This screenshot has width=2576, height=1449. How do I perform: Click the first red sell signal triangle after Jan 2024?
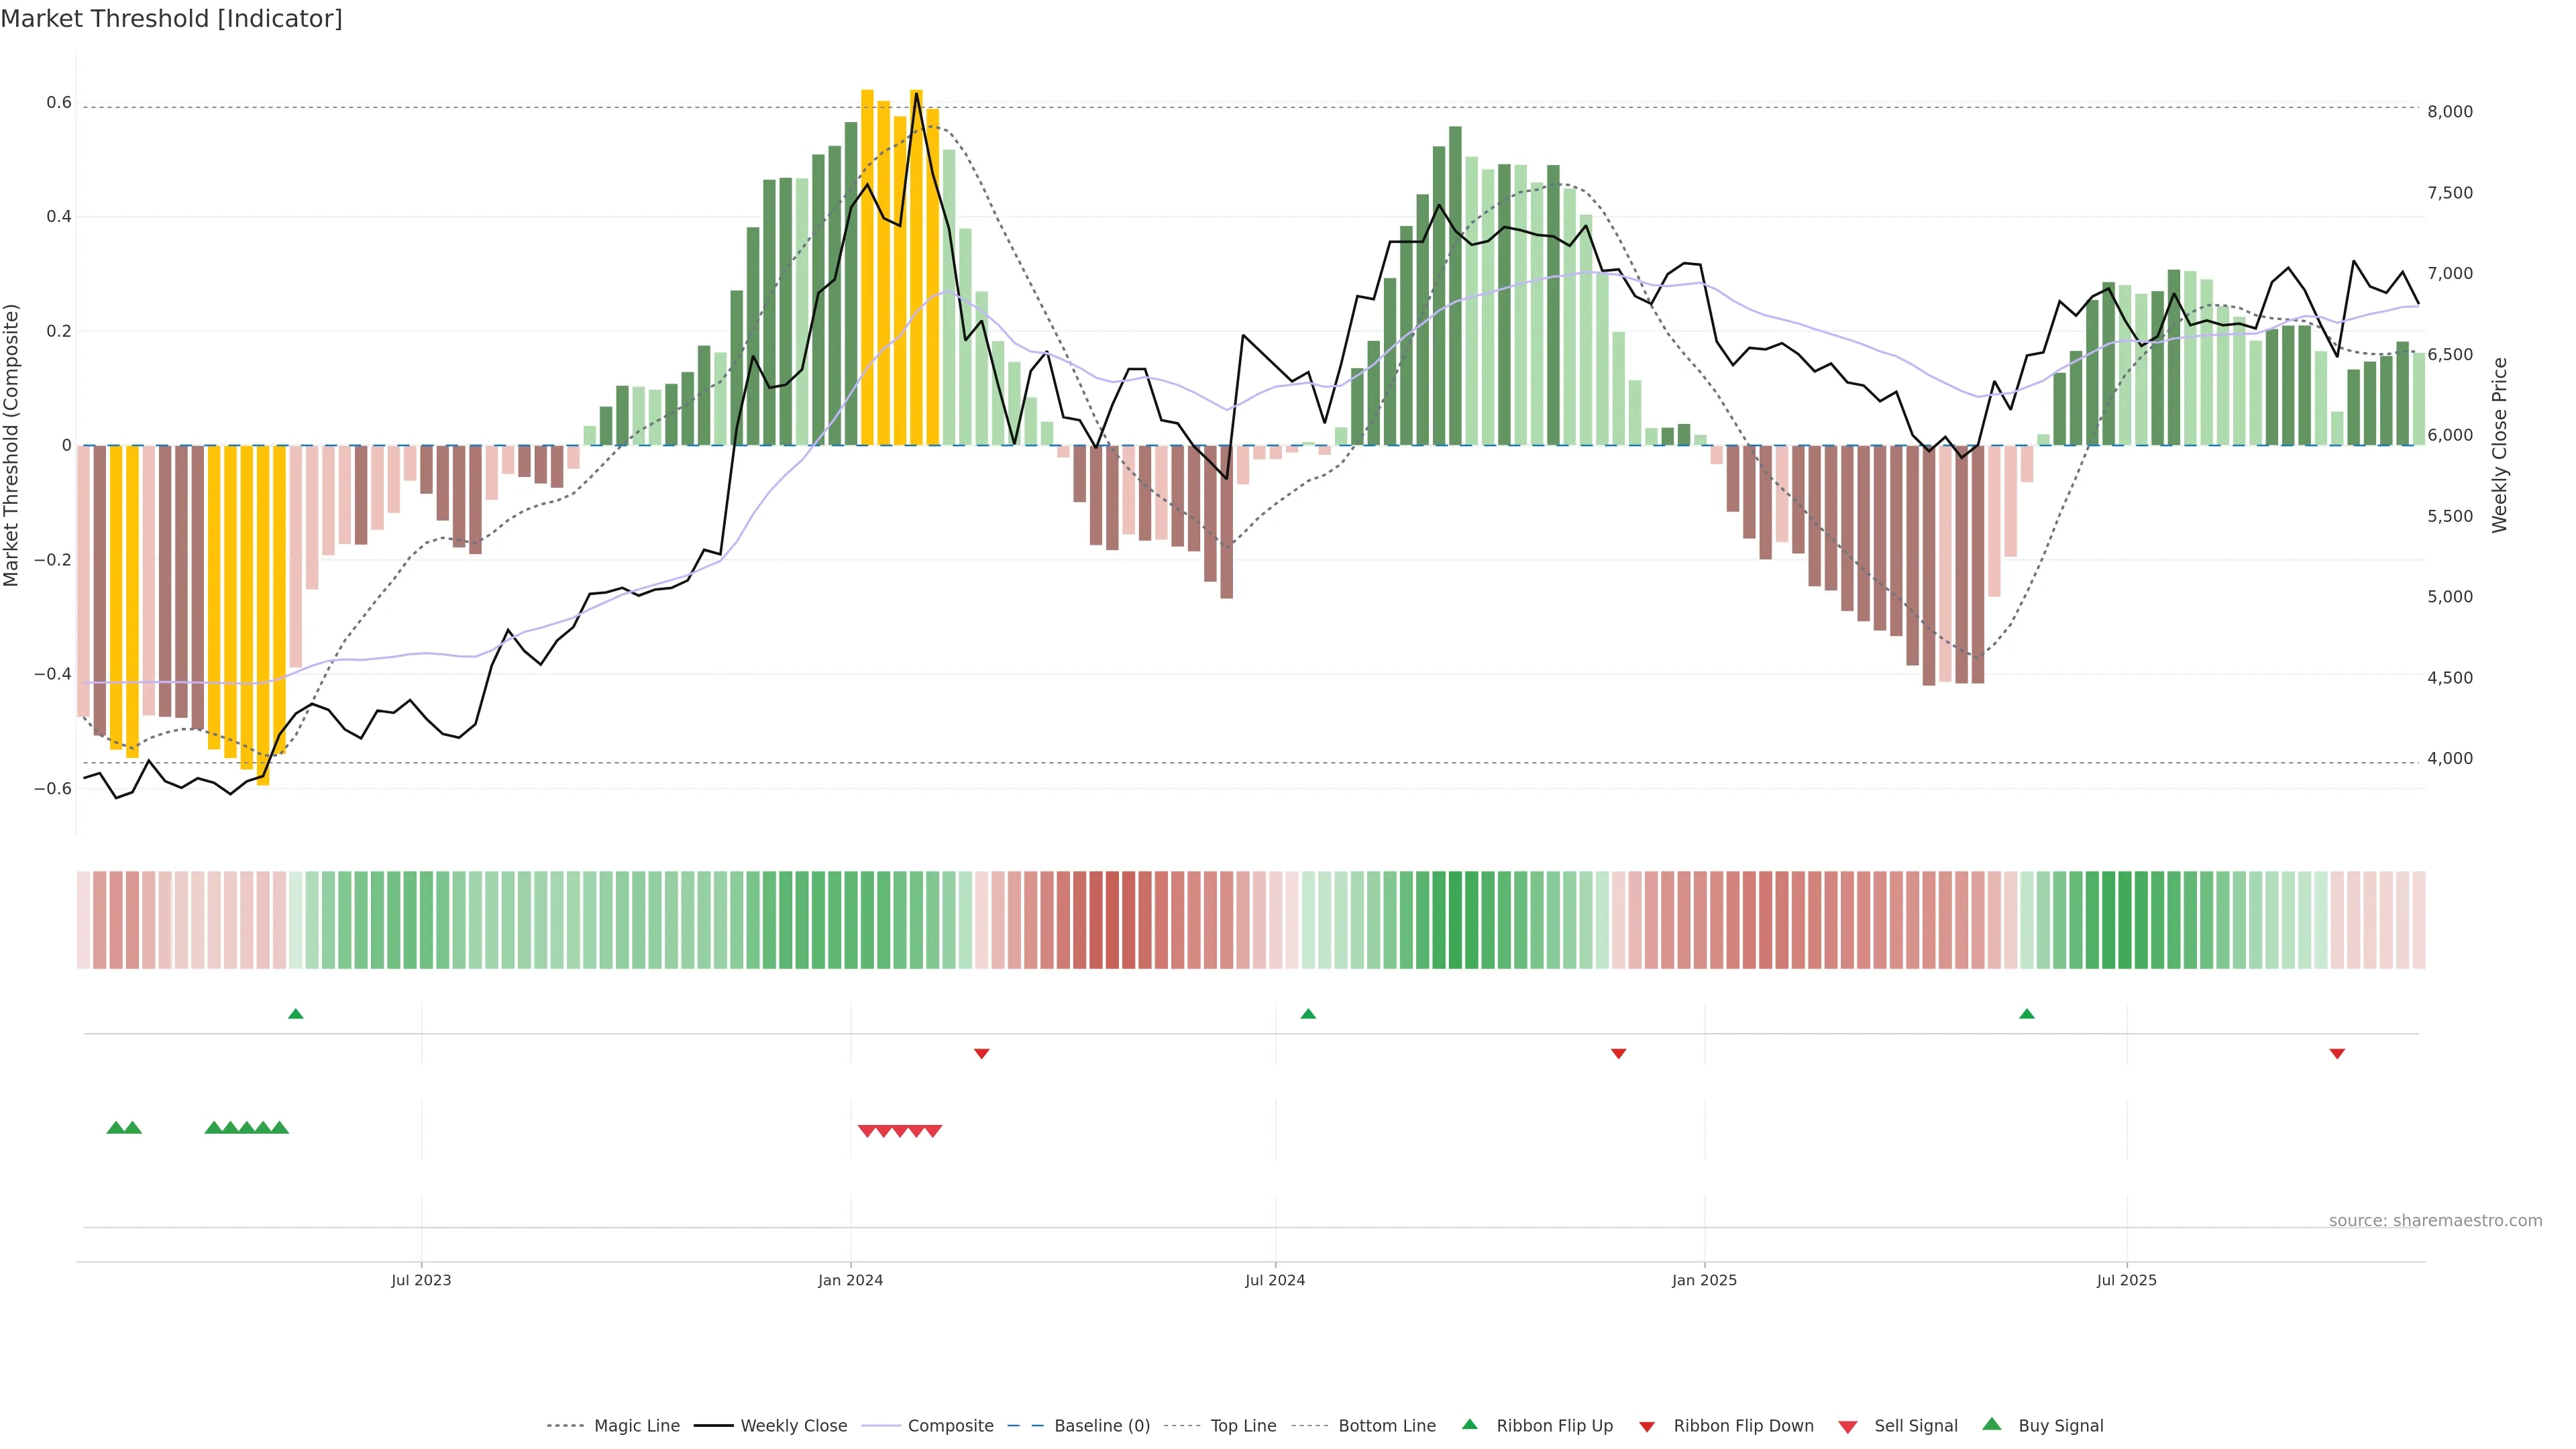(x=867, y=1131)
